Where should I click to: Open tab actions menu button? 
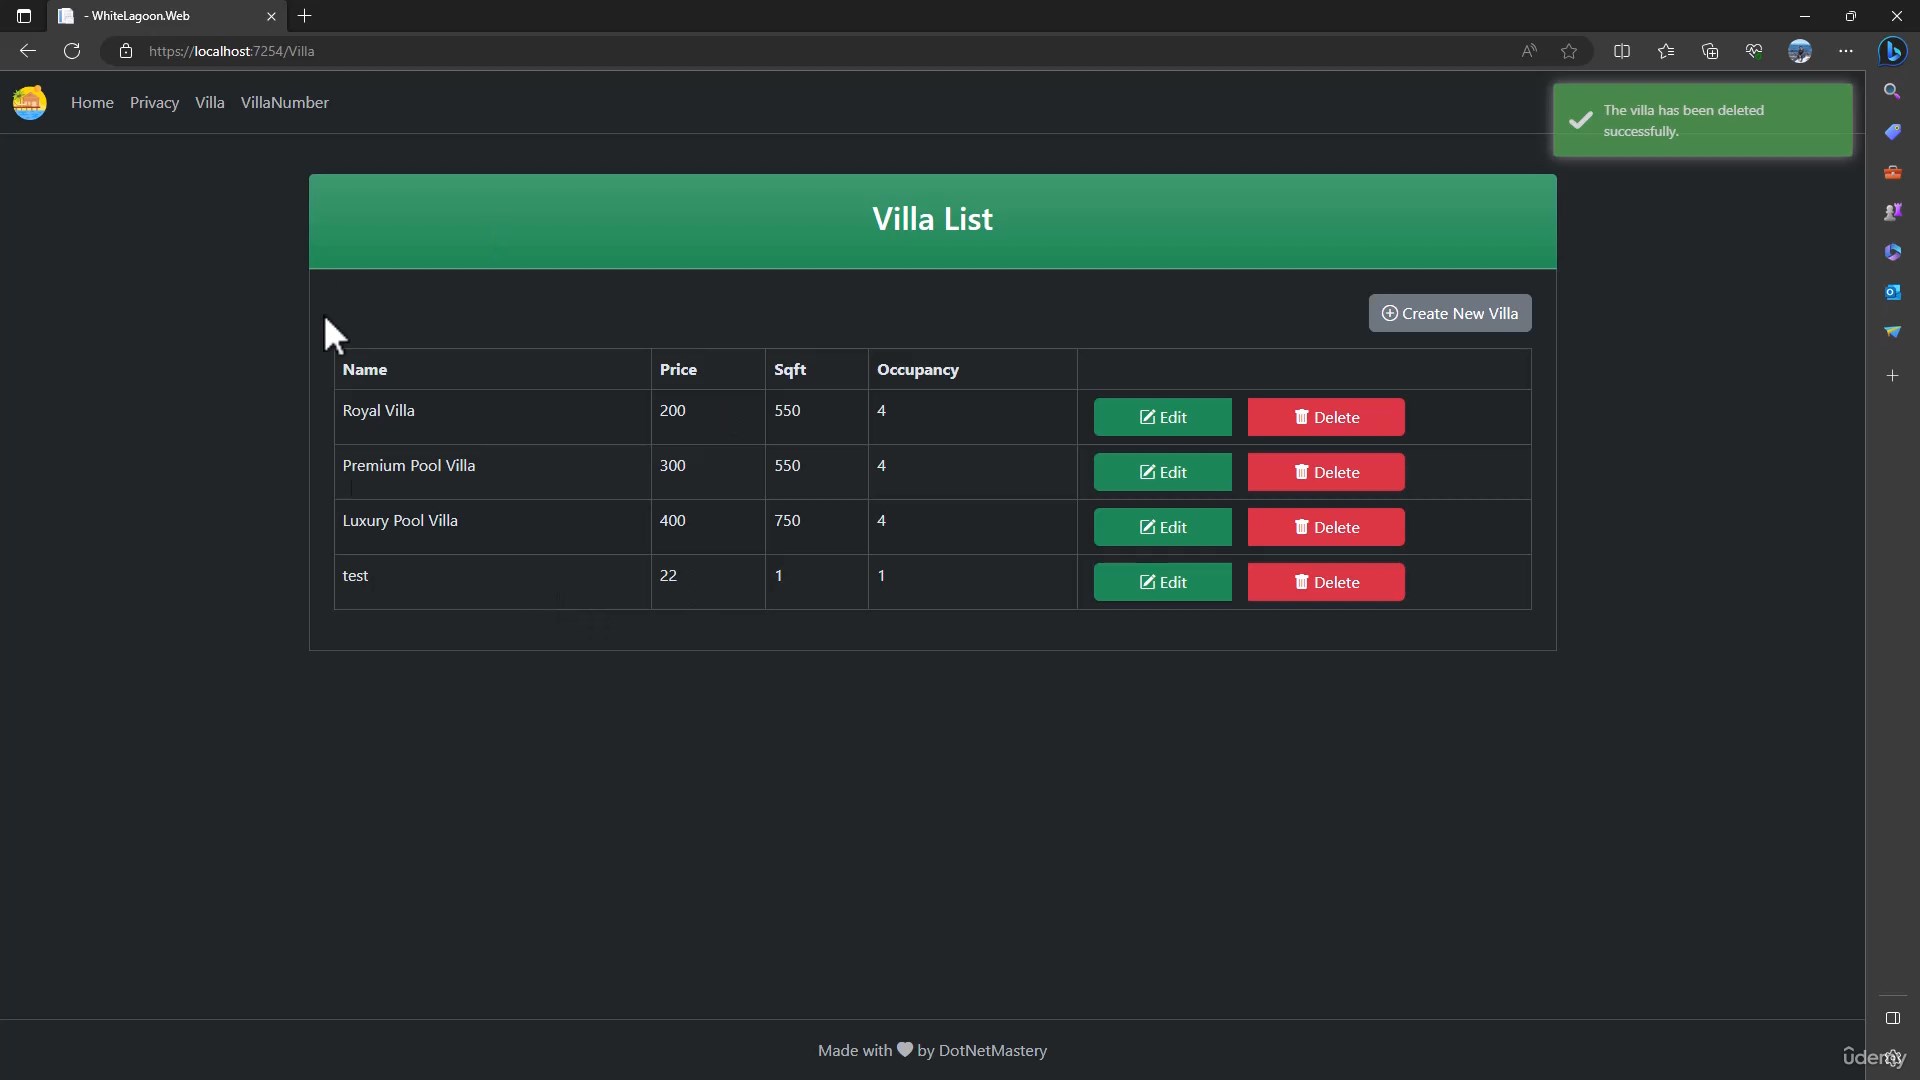[24, 16]
